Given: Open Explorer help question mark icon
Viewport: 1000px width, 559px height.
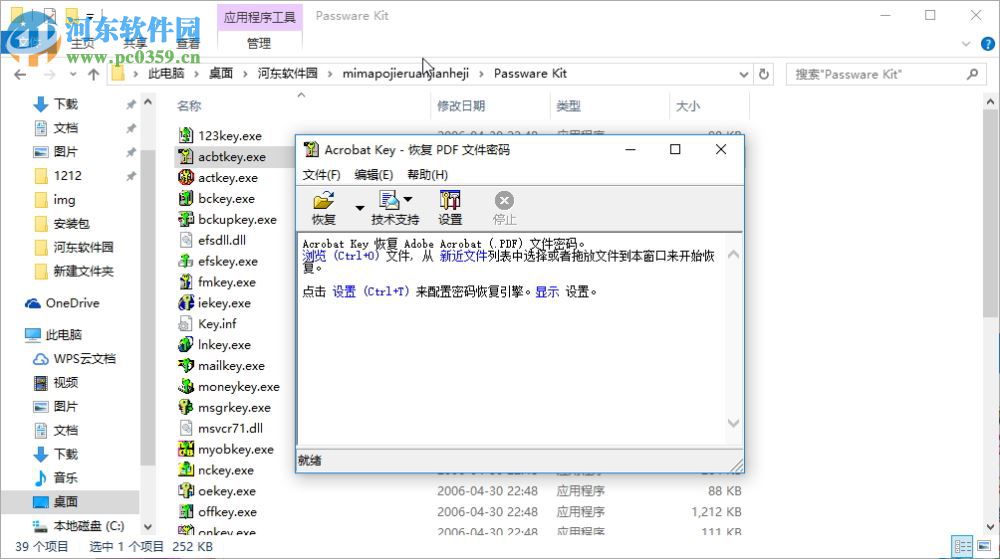Looking at the screenshot, I should click(987, 44).
